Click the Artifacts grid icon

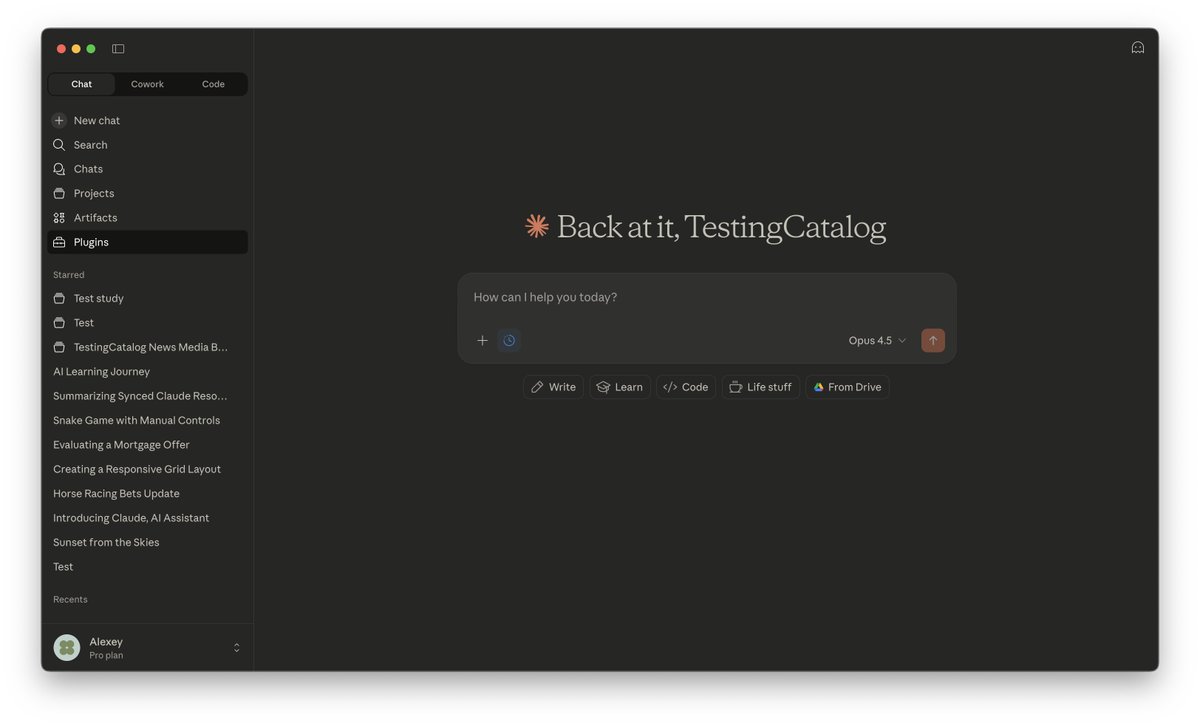[x=59, y=218]
